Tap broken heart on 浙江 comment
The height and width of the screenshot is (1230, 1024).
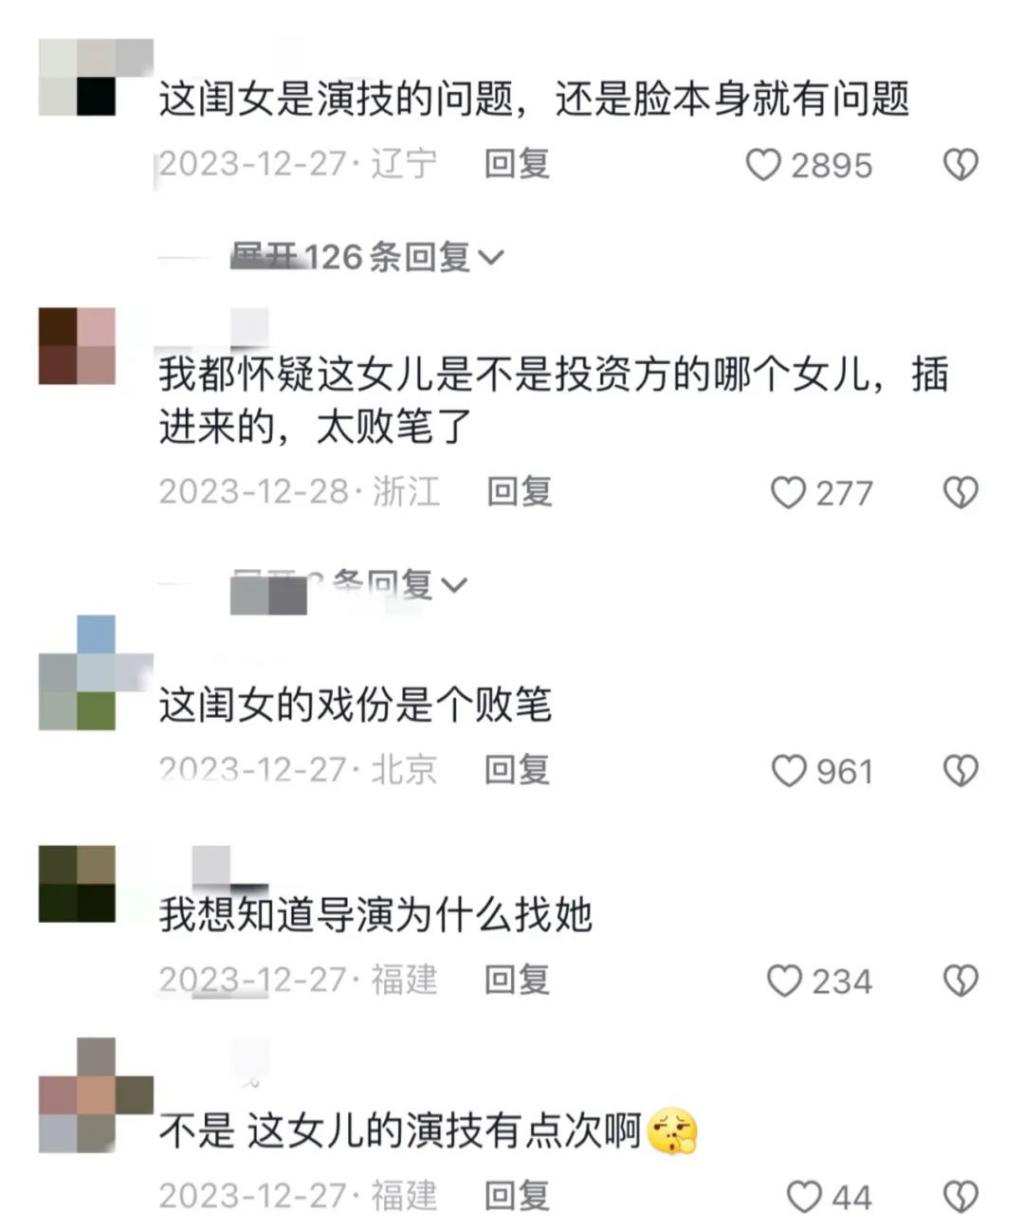(x=961, y=492)
